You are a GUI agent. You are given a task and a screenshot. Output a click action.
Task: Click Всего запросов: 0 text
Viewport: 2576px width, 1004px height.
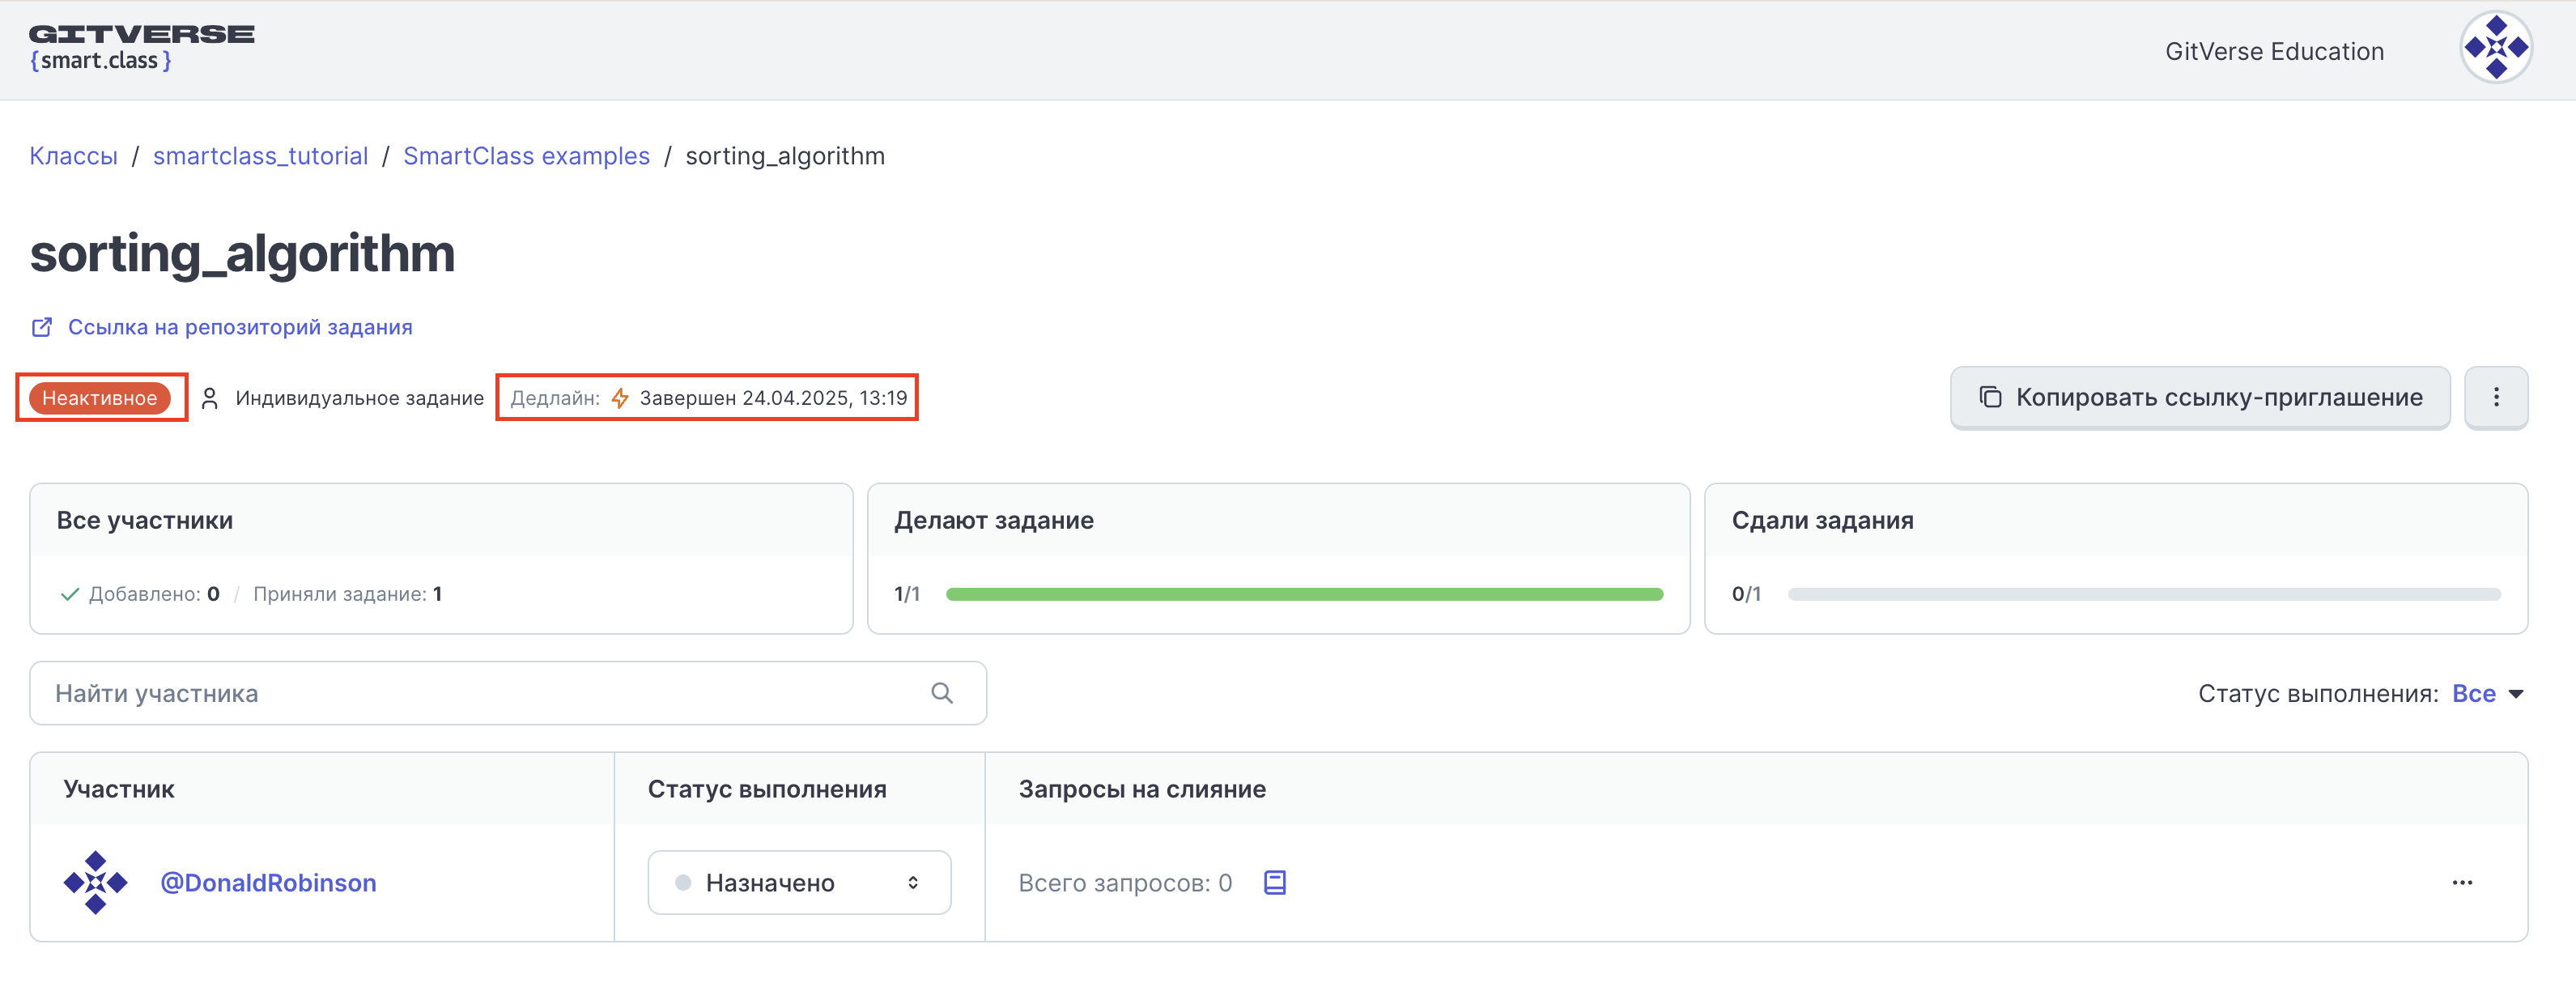1125,882
